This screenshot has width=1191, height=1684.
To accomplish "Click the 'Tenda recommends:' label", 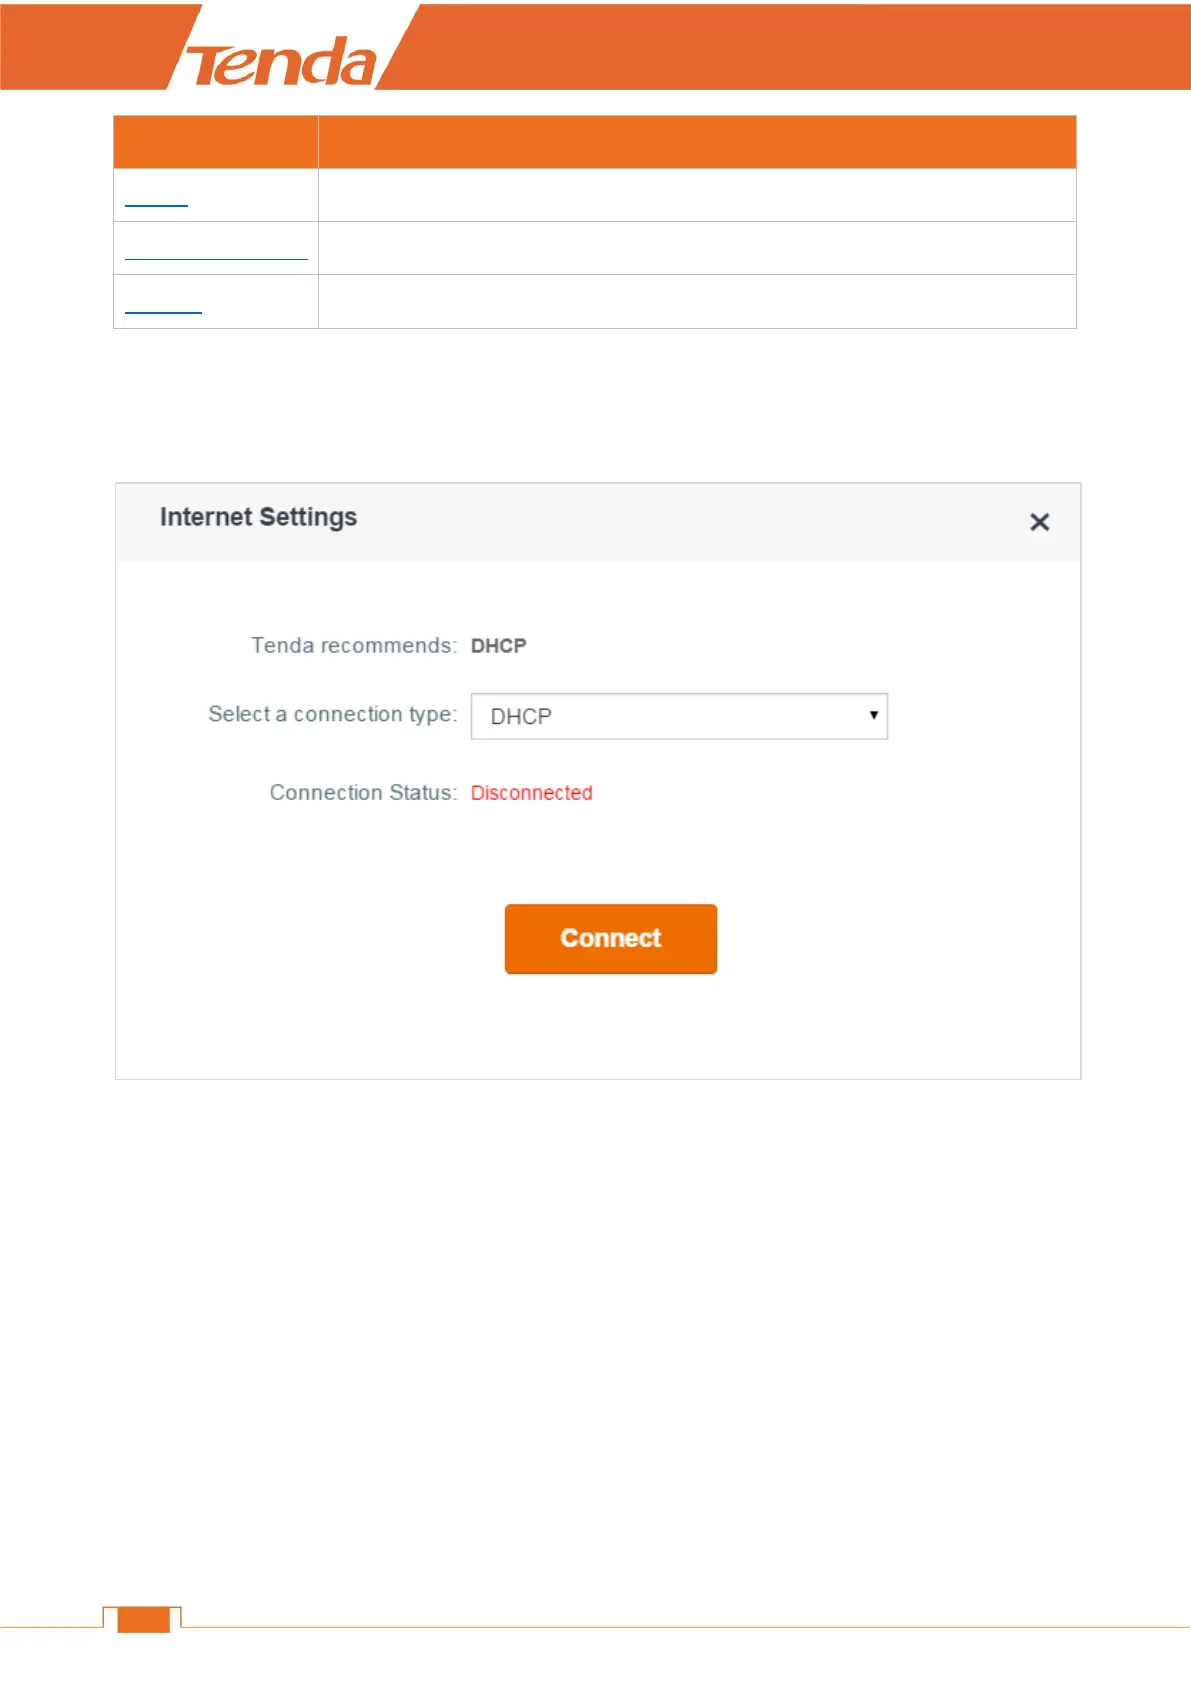I will tap(354, 646).
